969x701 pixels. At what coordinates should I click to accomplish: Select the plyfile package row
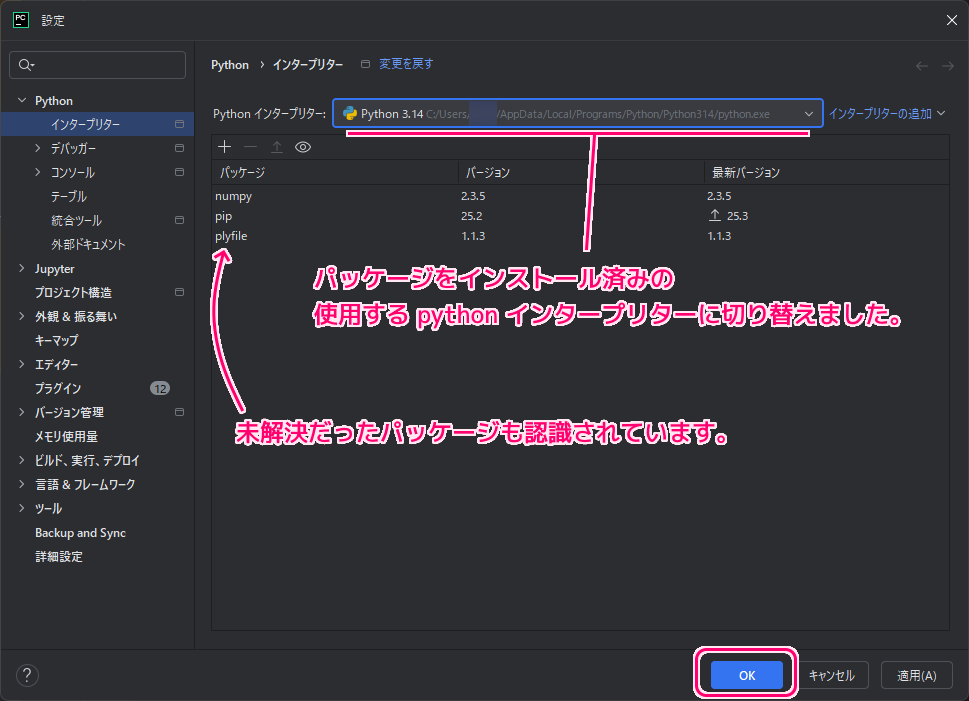pyautogui.click(x=231, y=236)
